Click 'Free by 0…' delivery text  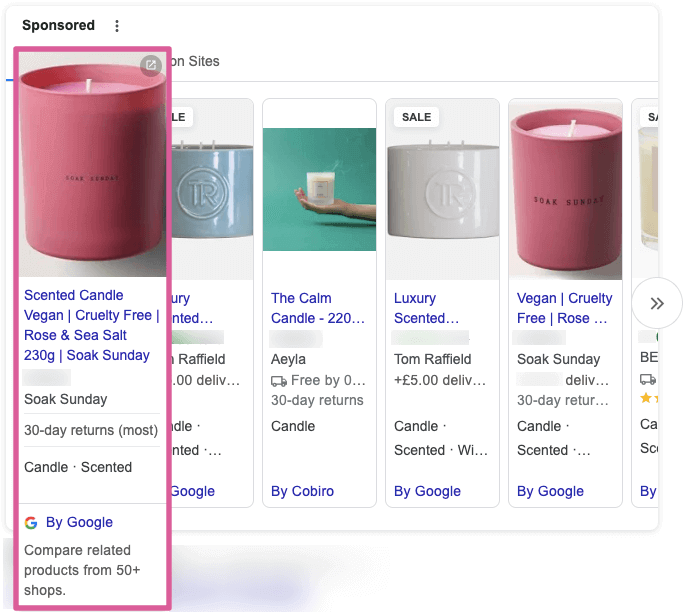[328, 380]
